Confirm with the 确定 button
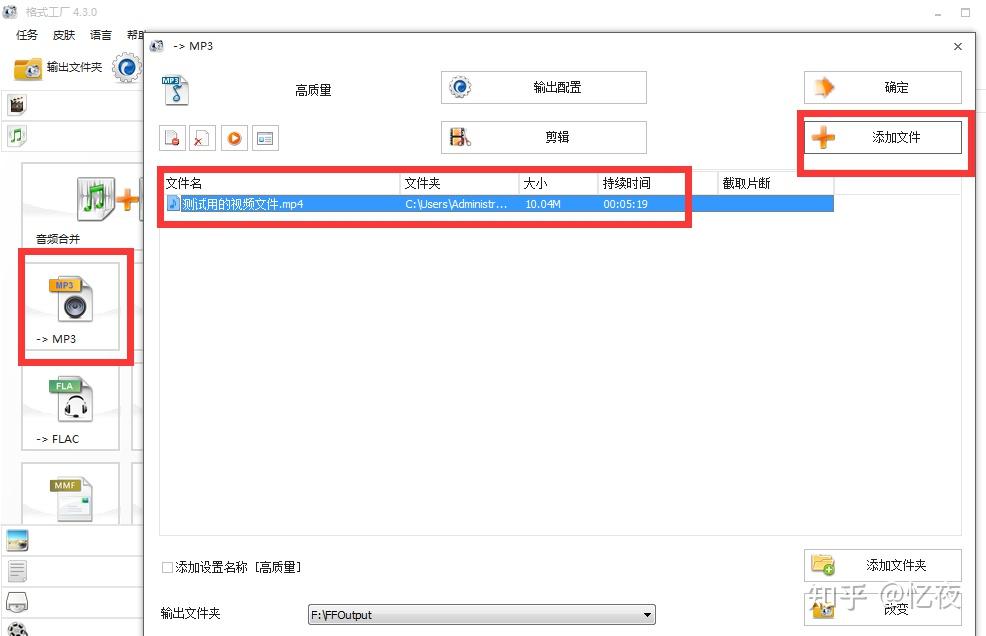 coord(883,87)
